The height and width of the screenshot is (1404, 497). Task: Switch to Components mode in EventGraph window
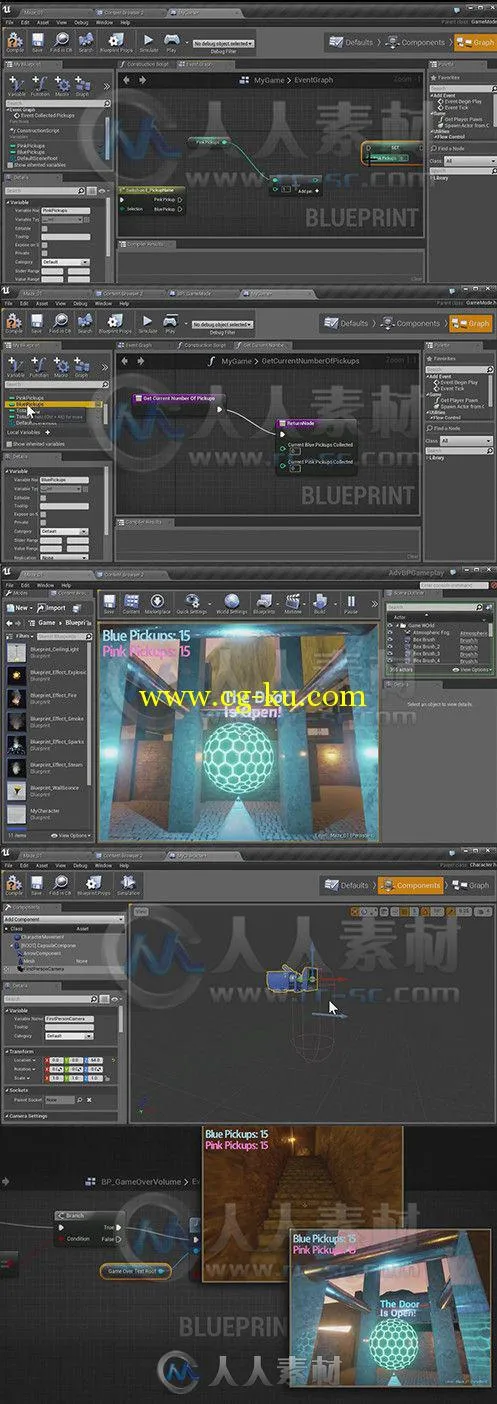(x=417, y=43)
